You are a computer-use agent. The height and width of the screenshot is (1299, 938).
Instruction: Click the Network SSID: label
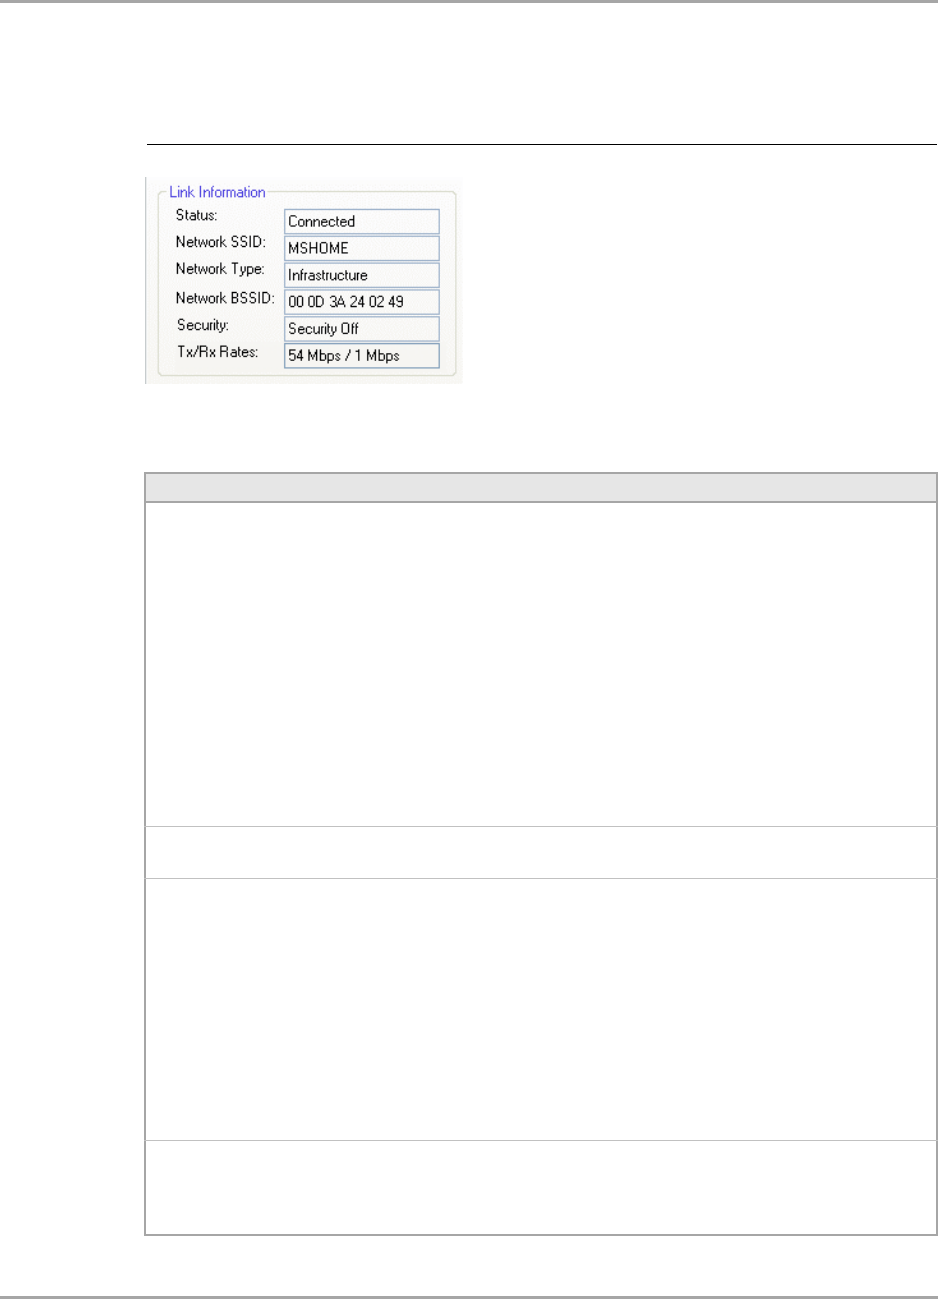click(x=221, y=242)
